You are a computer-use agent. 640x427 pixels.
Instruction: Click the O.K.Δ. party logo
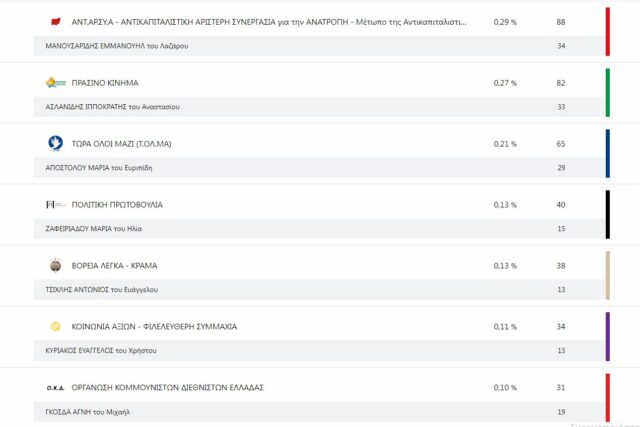(x=55, y=387)
